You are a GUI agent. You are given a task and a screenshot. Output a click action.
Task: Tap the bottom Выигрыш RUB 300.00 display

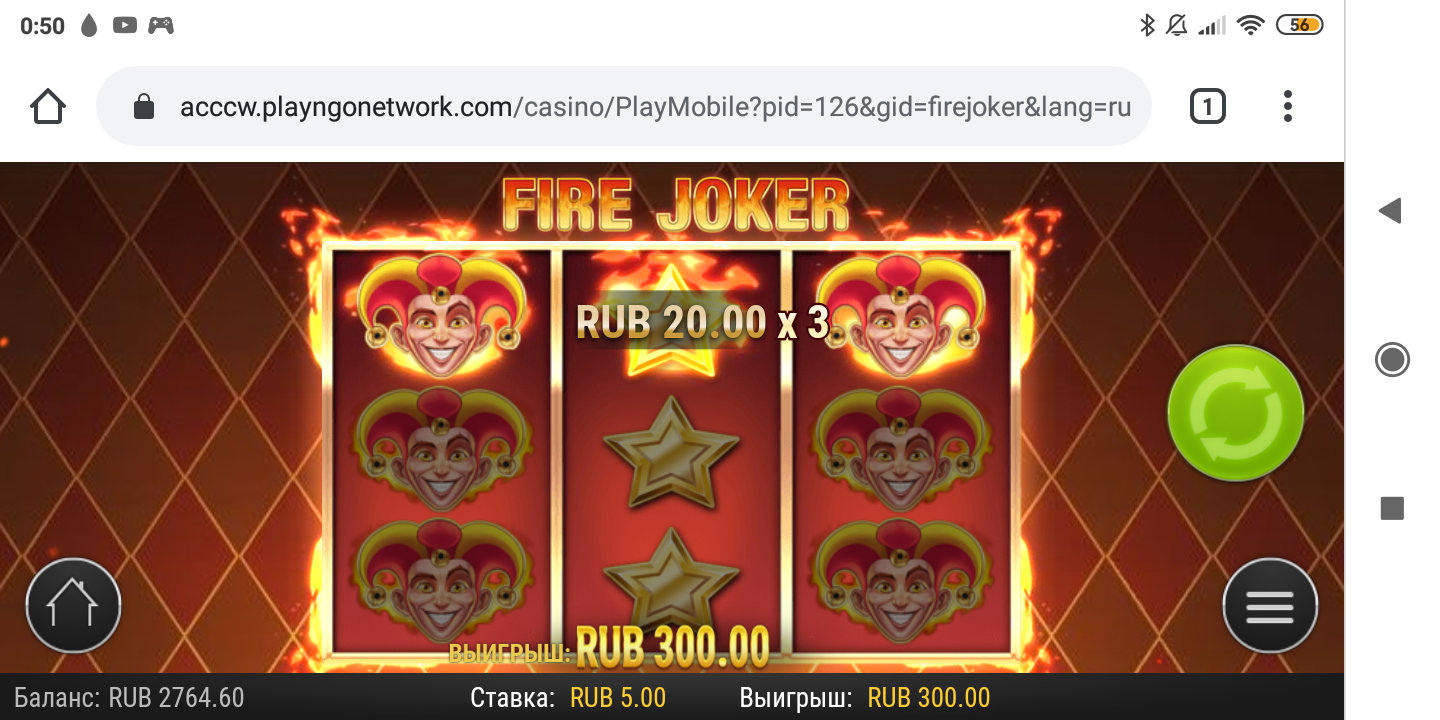pyautogui.click(x=865, y=698)
